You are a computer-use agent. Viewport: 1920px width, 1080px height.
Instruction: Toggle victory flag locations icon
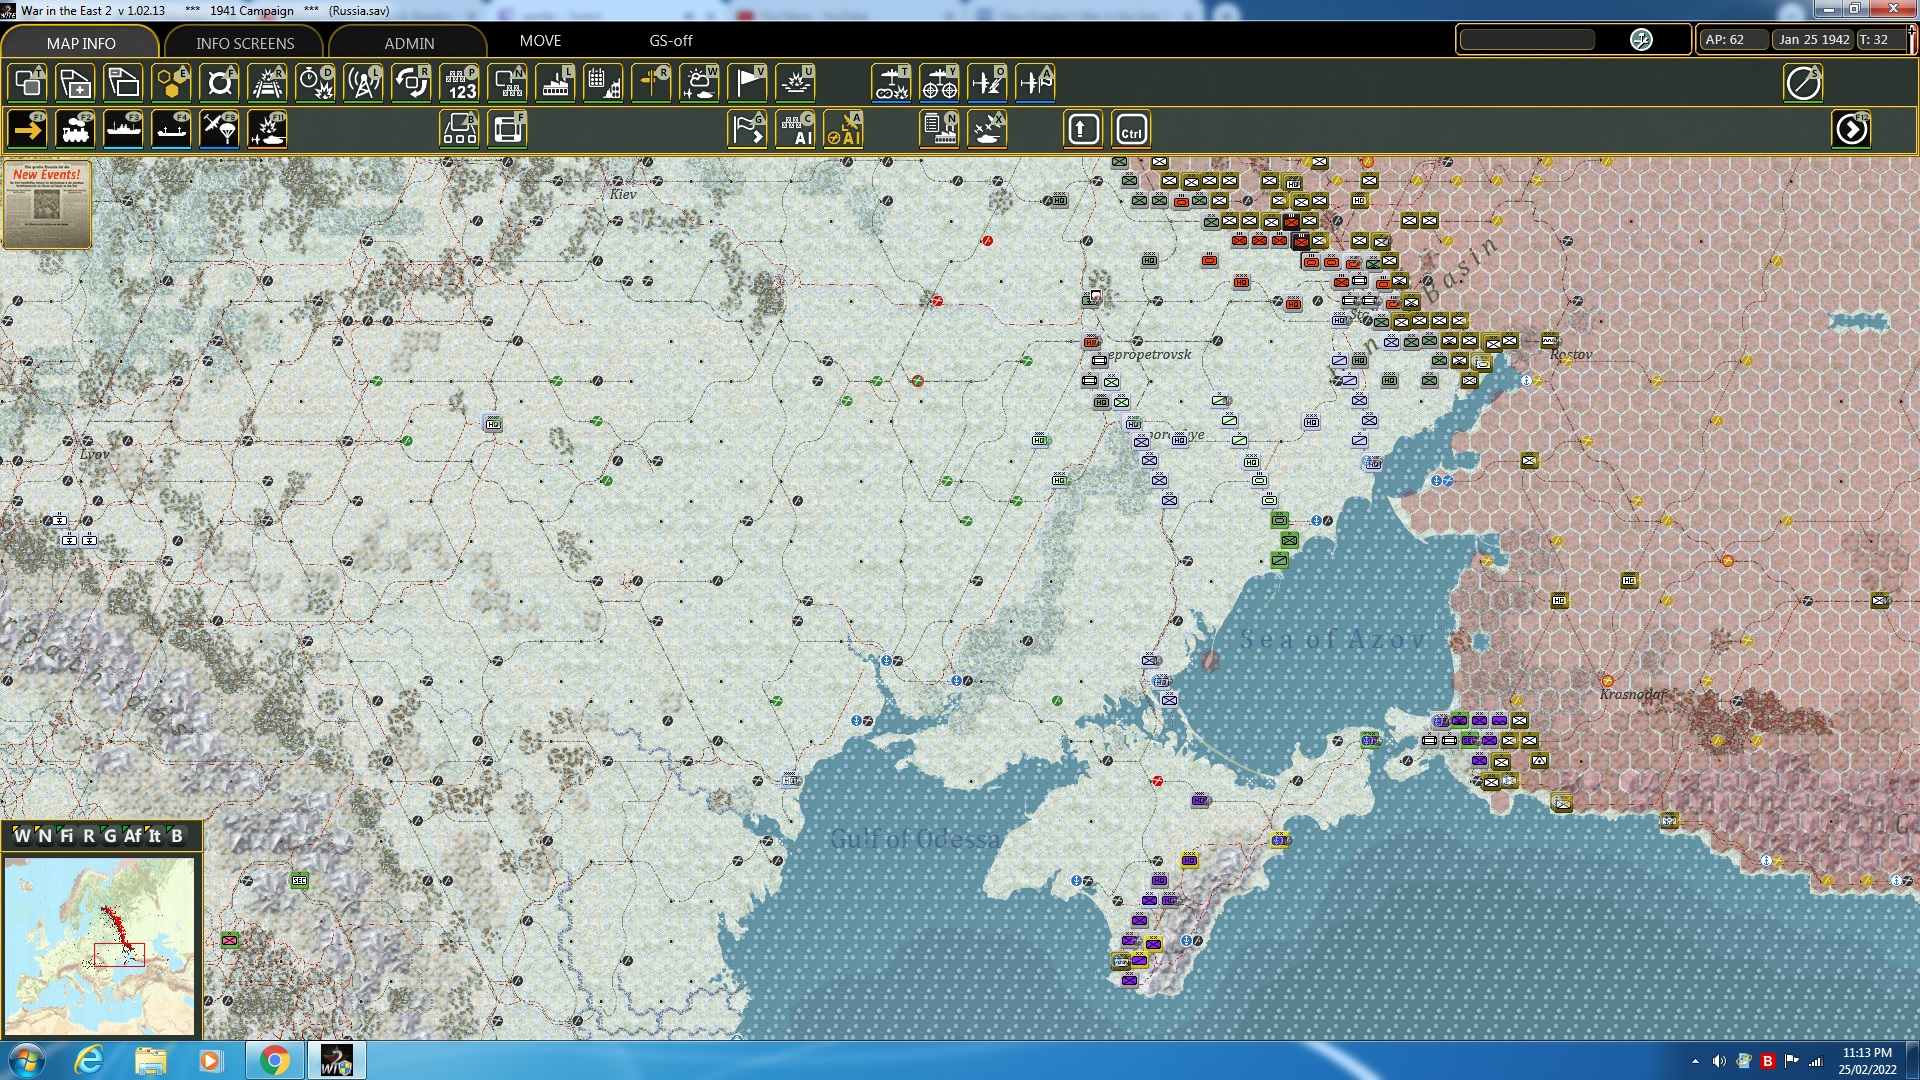point(748,83)
